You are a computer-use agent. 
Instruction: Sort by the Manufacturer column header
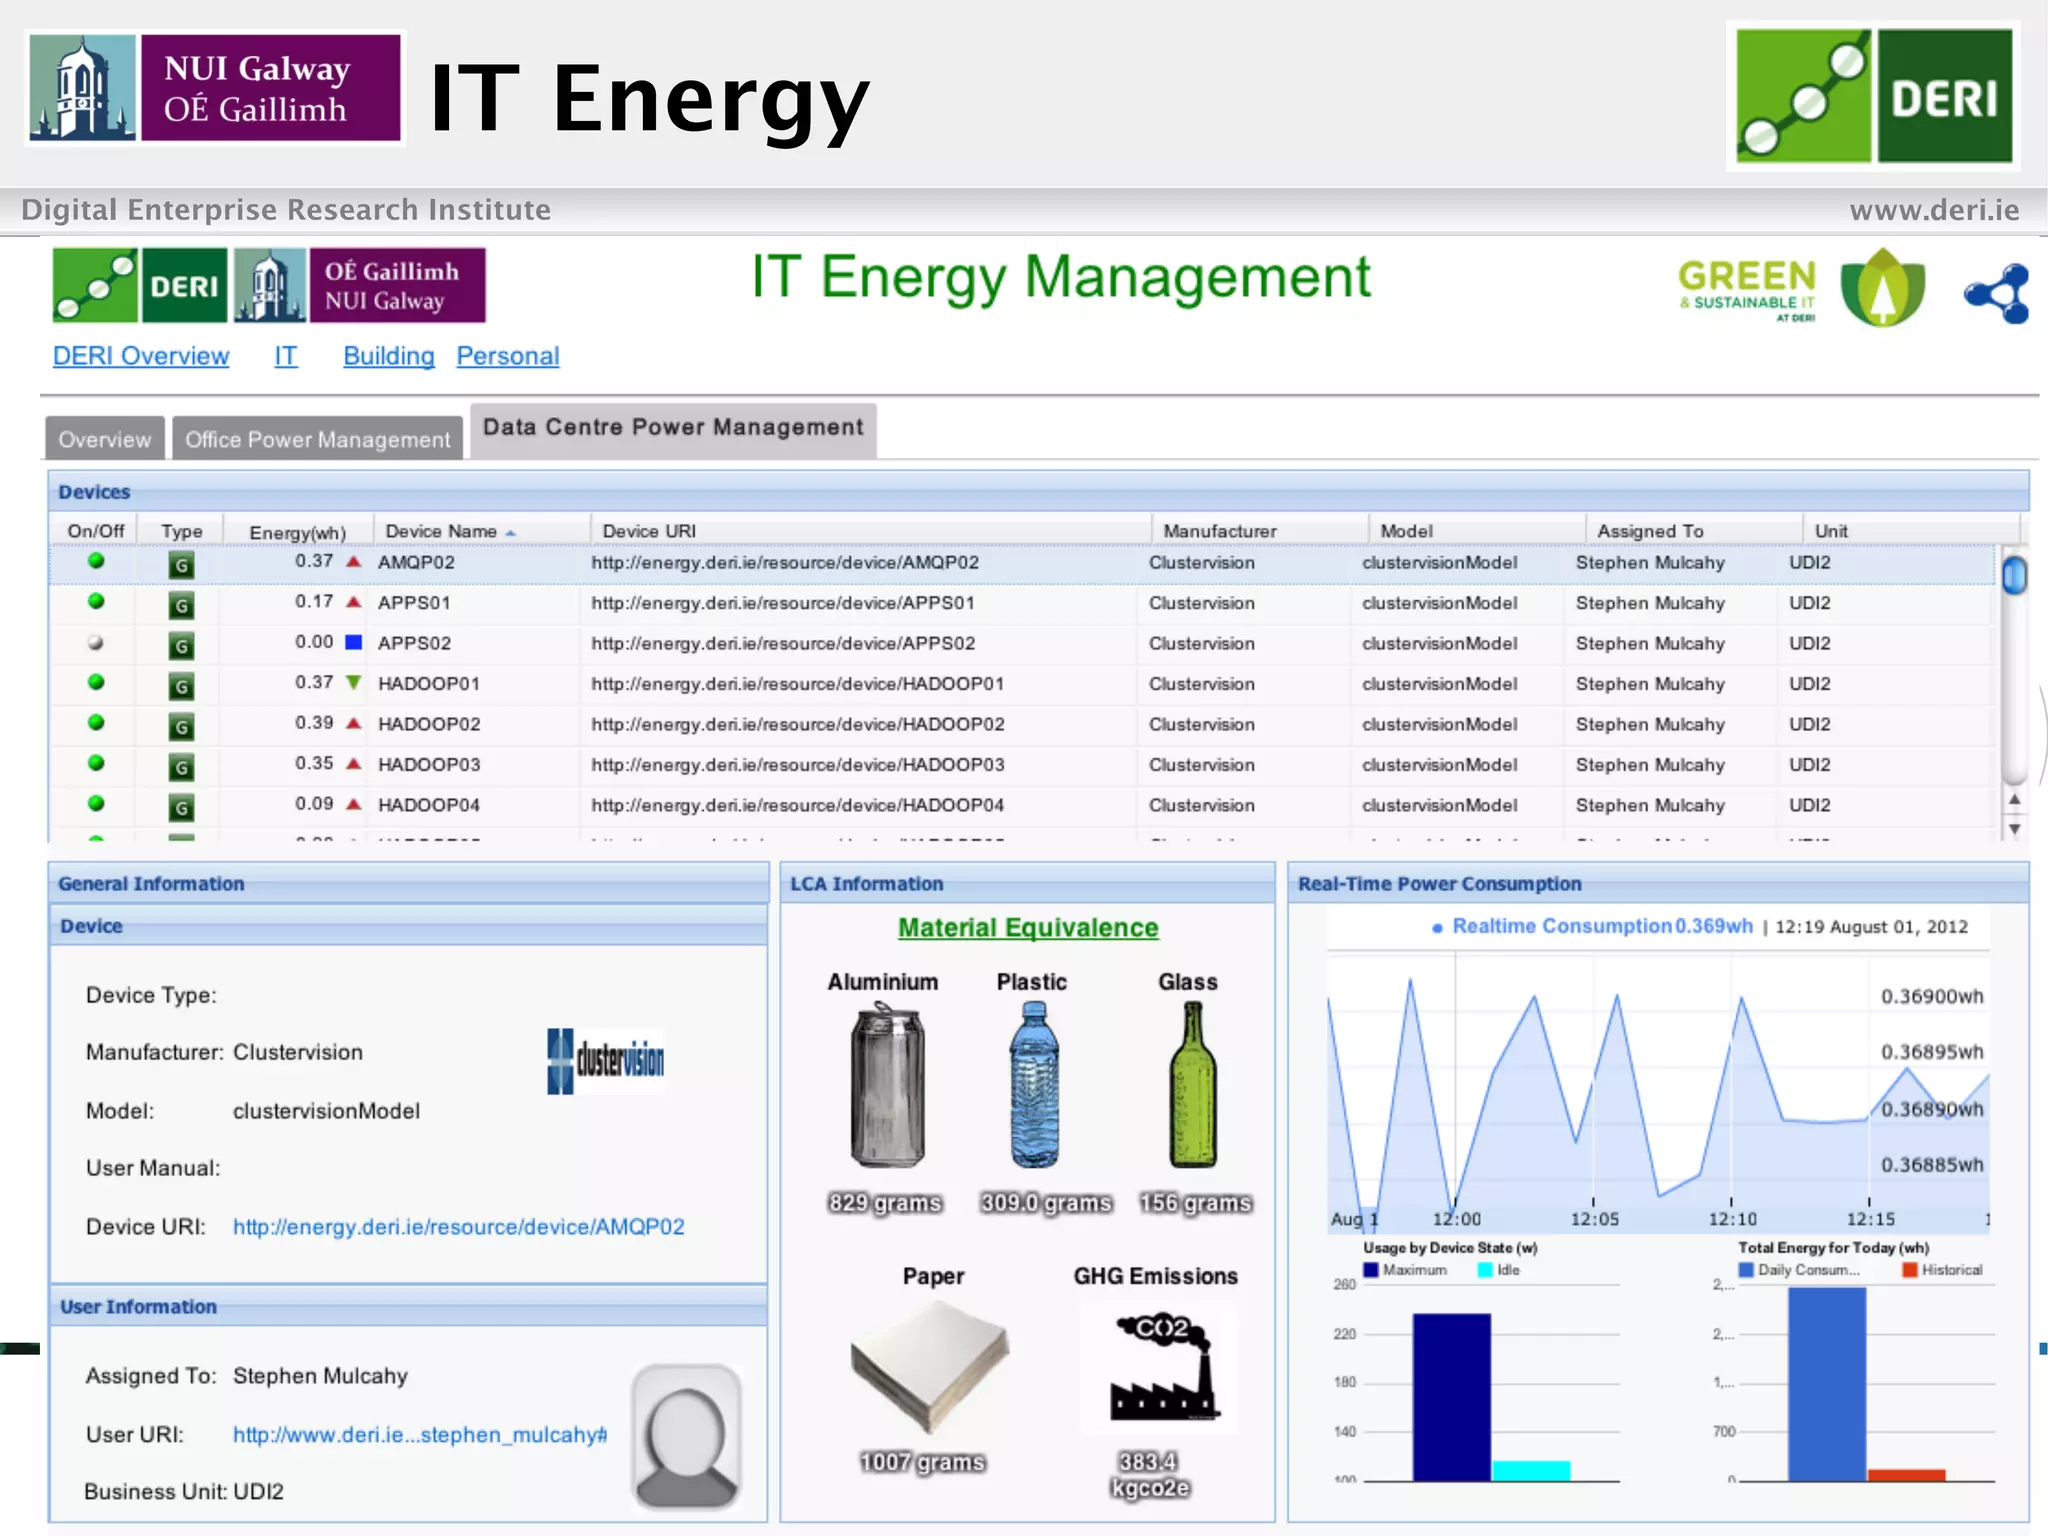tap(1259, 531)
